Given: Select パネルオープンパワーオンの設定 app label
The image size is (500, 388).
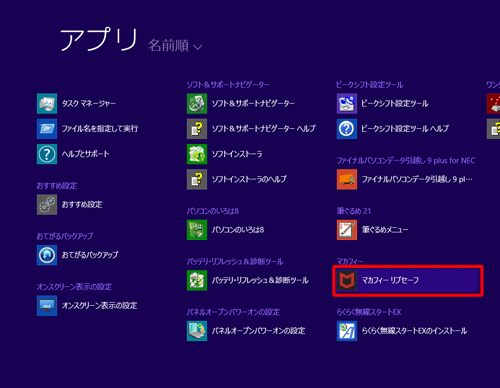Looking at the screenshot, I should [258, 331].
